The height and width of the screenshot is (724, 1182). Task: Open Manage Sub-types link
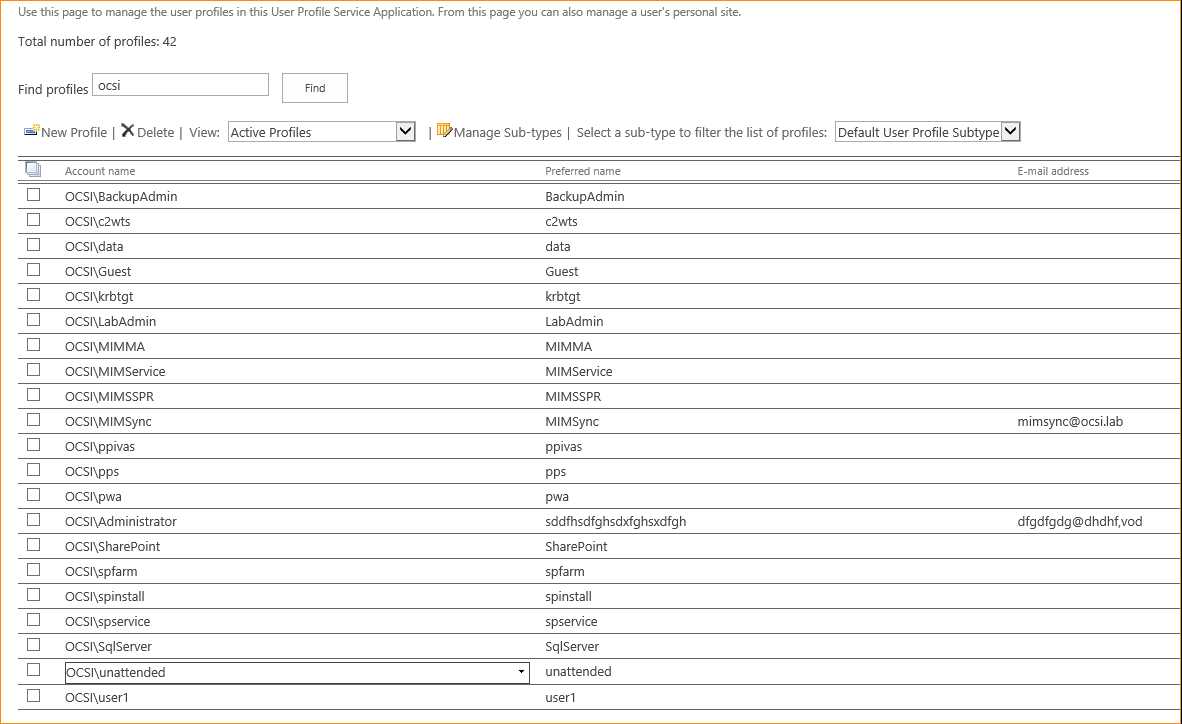(507, 132)
